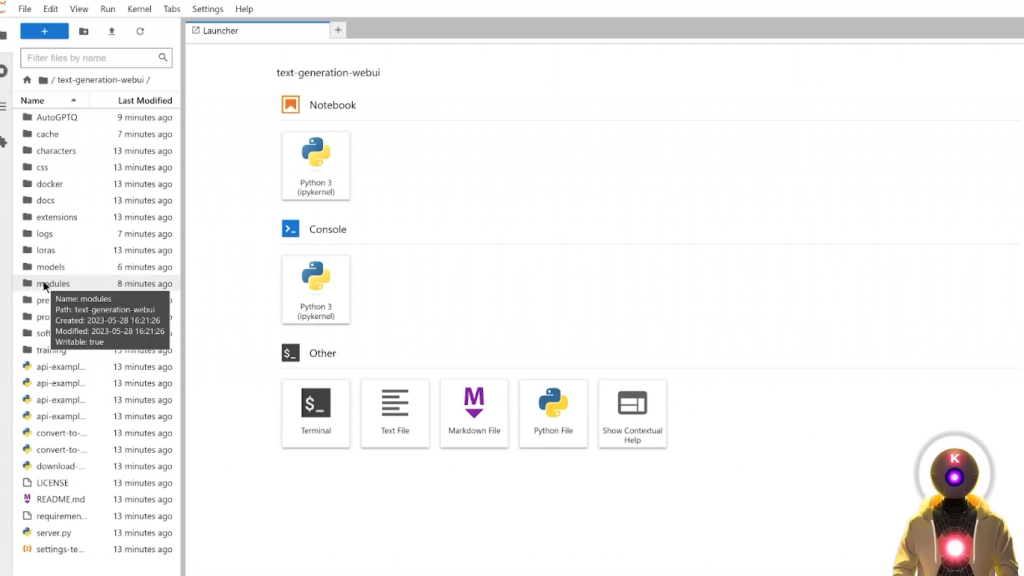Click the 6 minutes ago modified time

[x=145, y=267]
